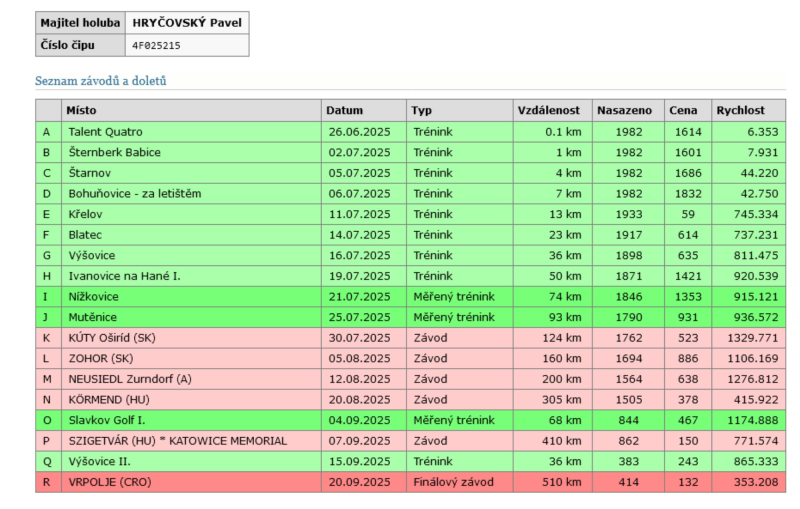The image size is (800, 509).
Task: Click the Vzdálenost column header
Action: pos(546,110)
